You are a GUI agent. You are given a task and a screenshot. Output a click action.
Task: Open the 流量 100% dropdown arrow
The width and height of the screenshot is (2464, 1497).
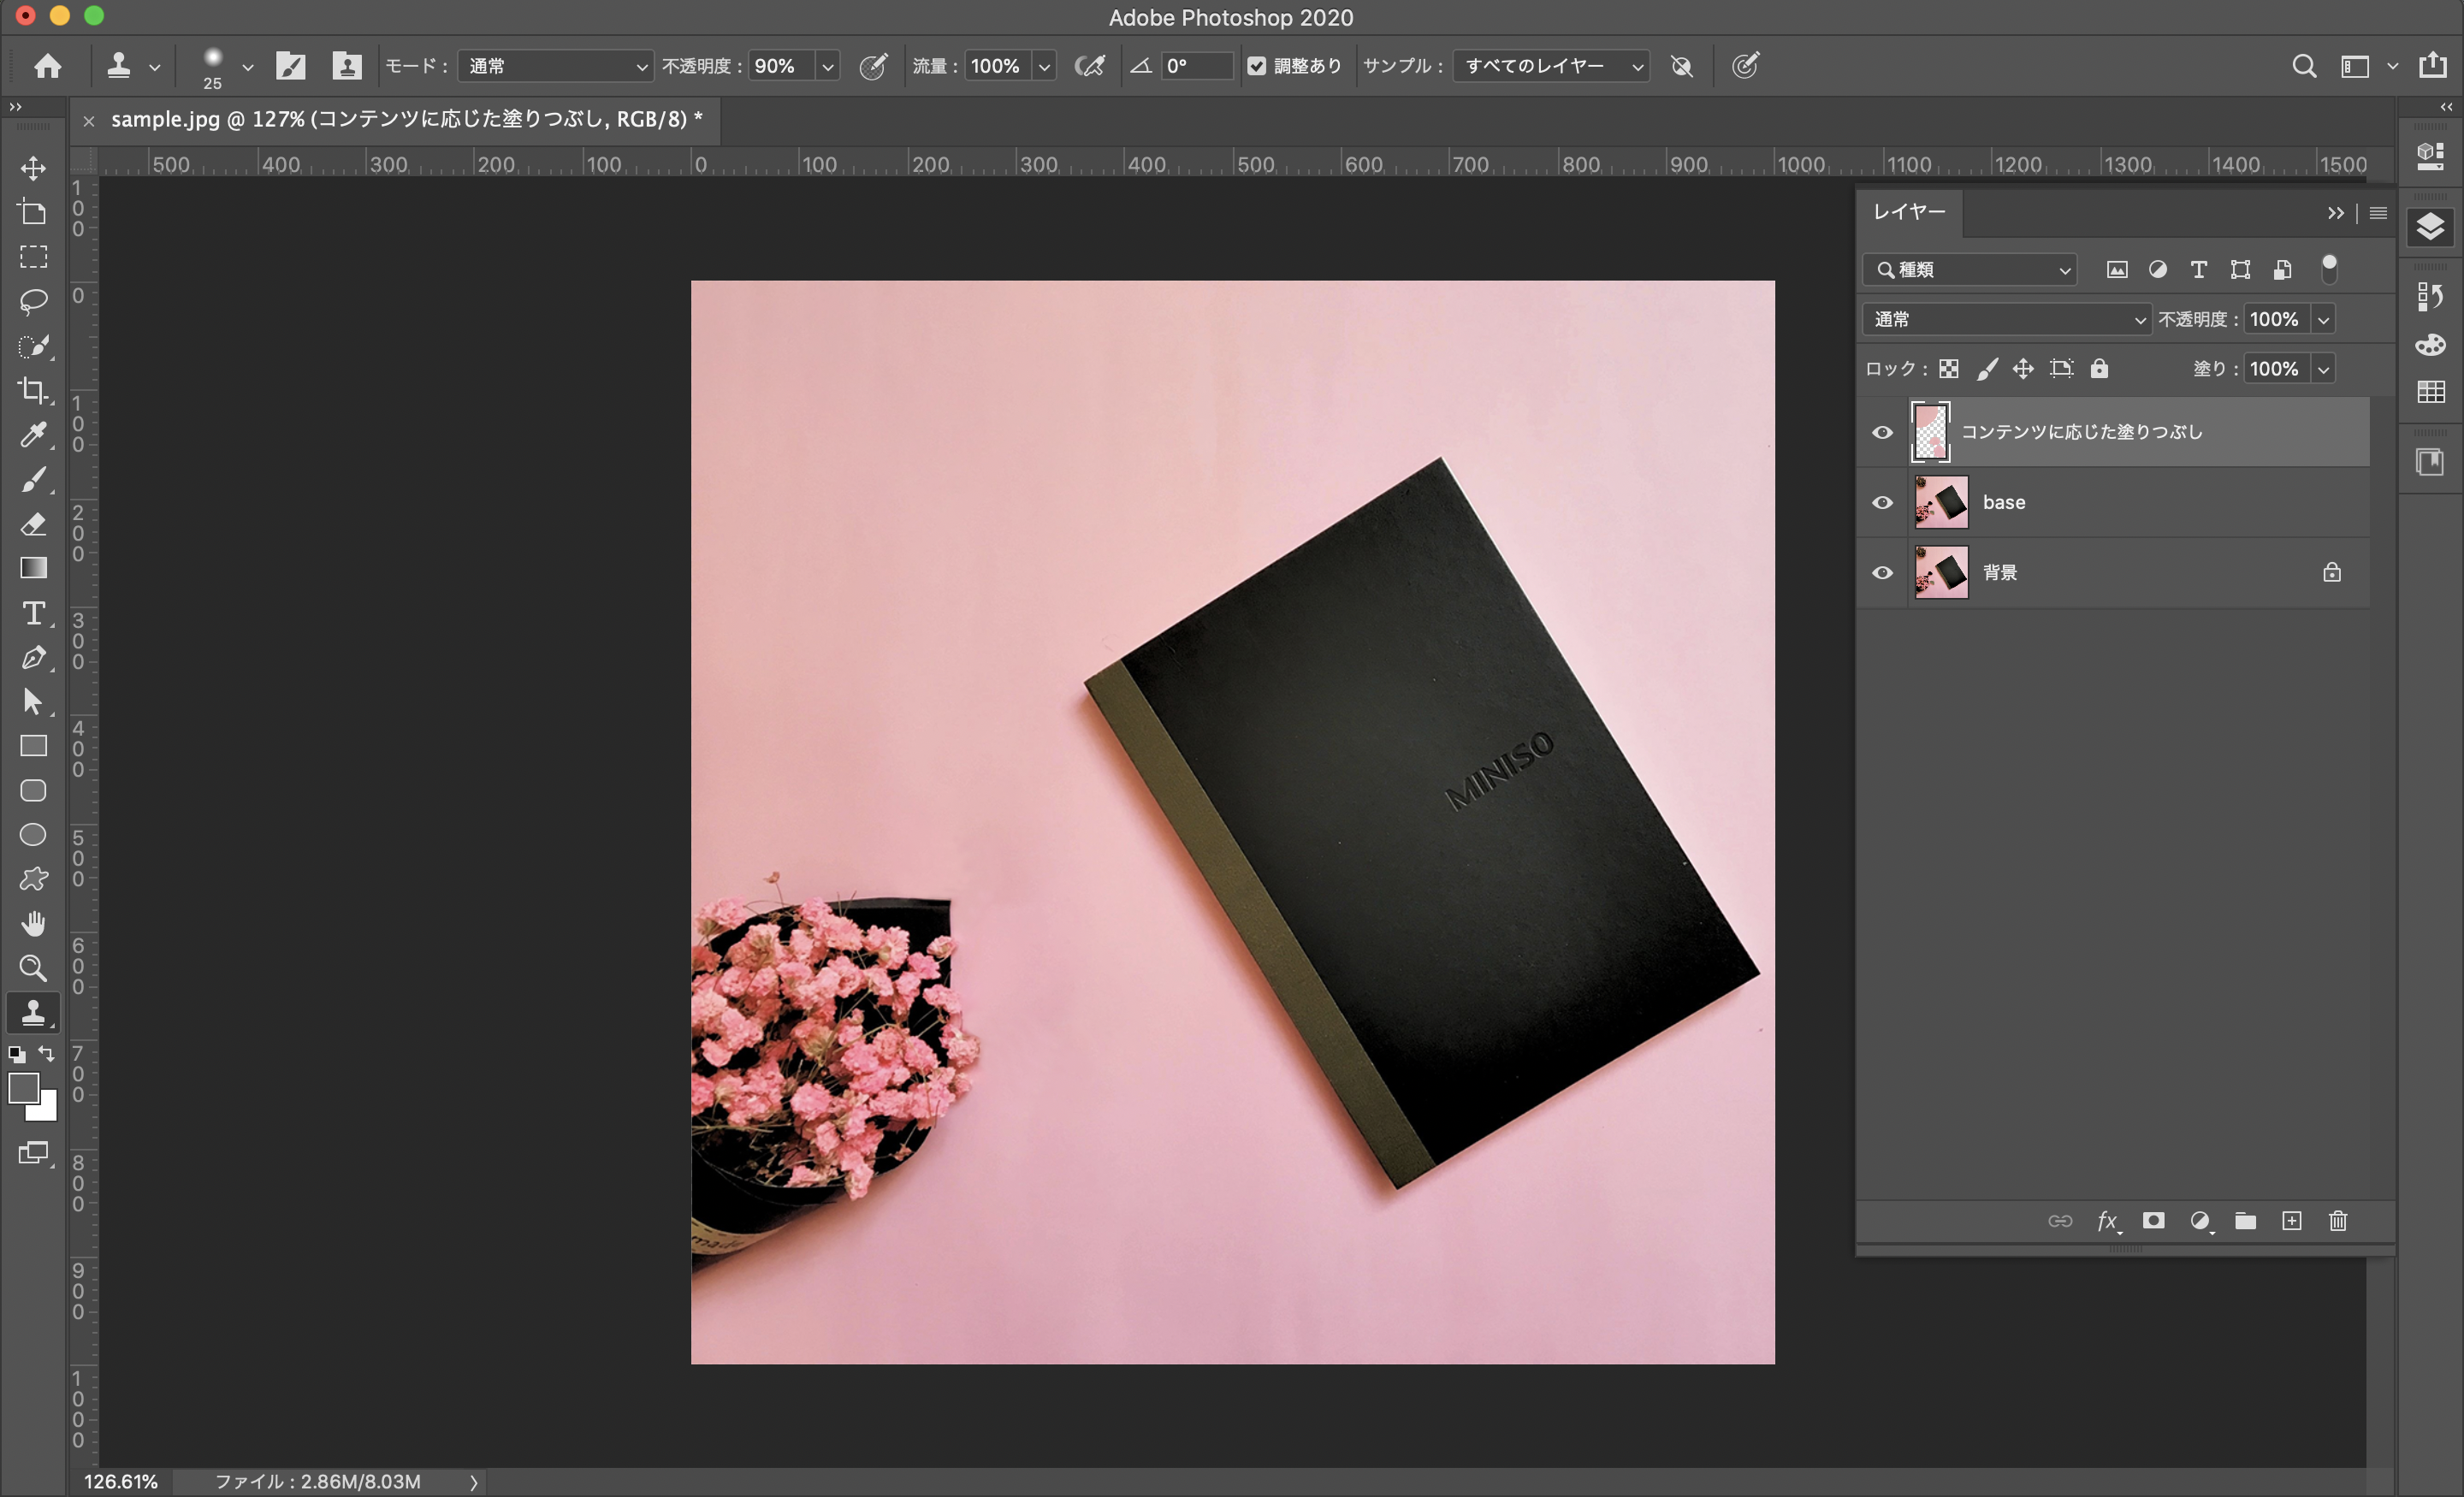1044,67
